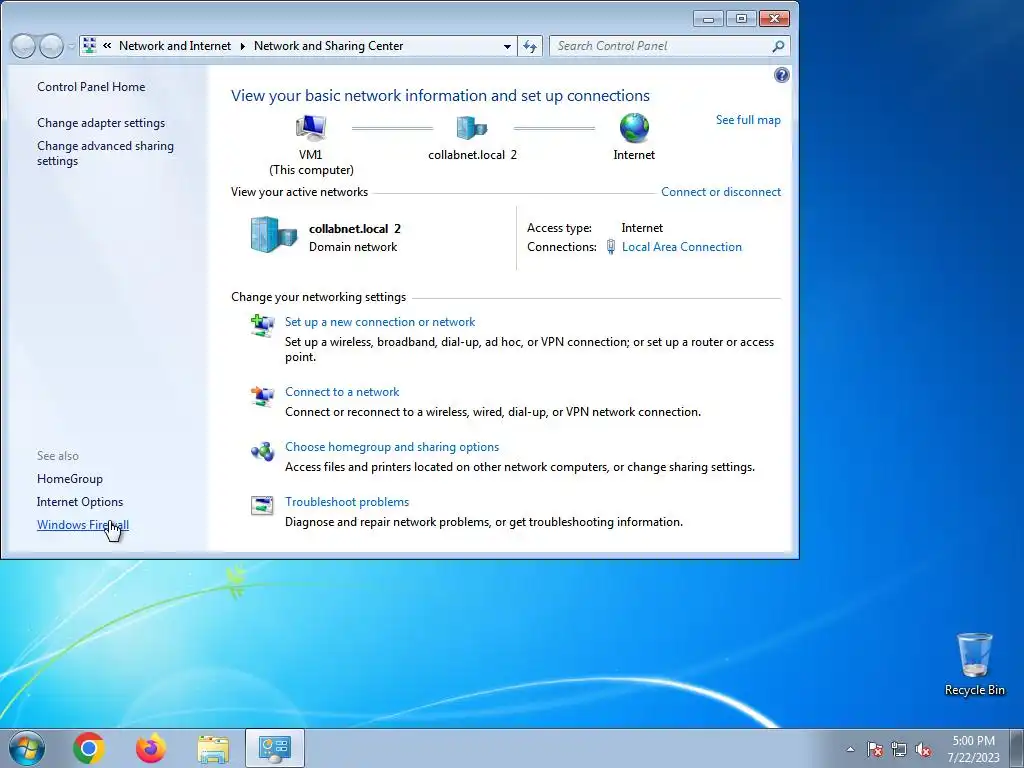This screenshot has width=1024, height=768.
Task: Close the Network and Sharing Center window
Action: click(774, 19)
